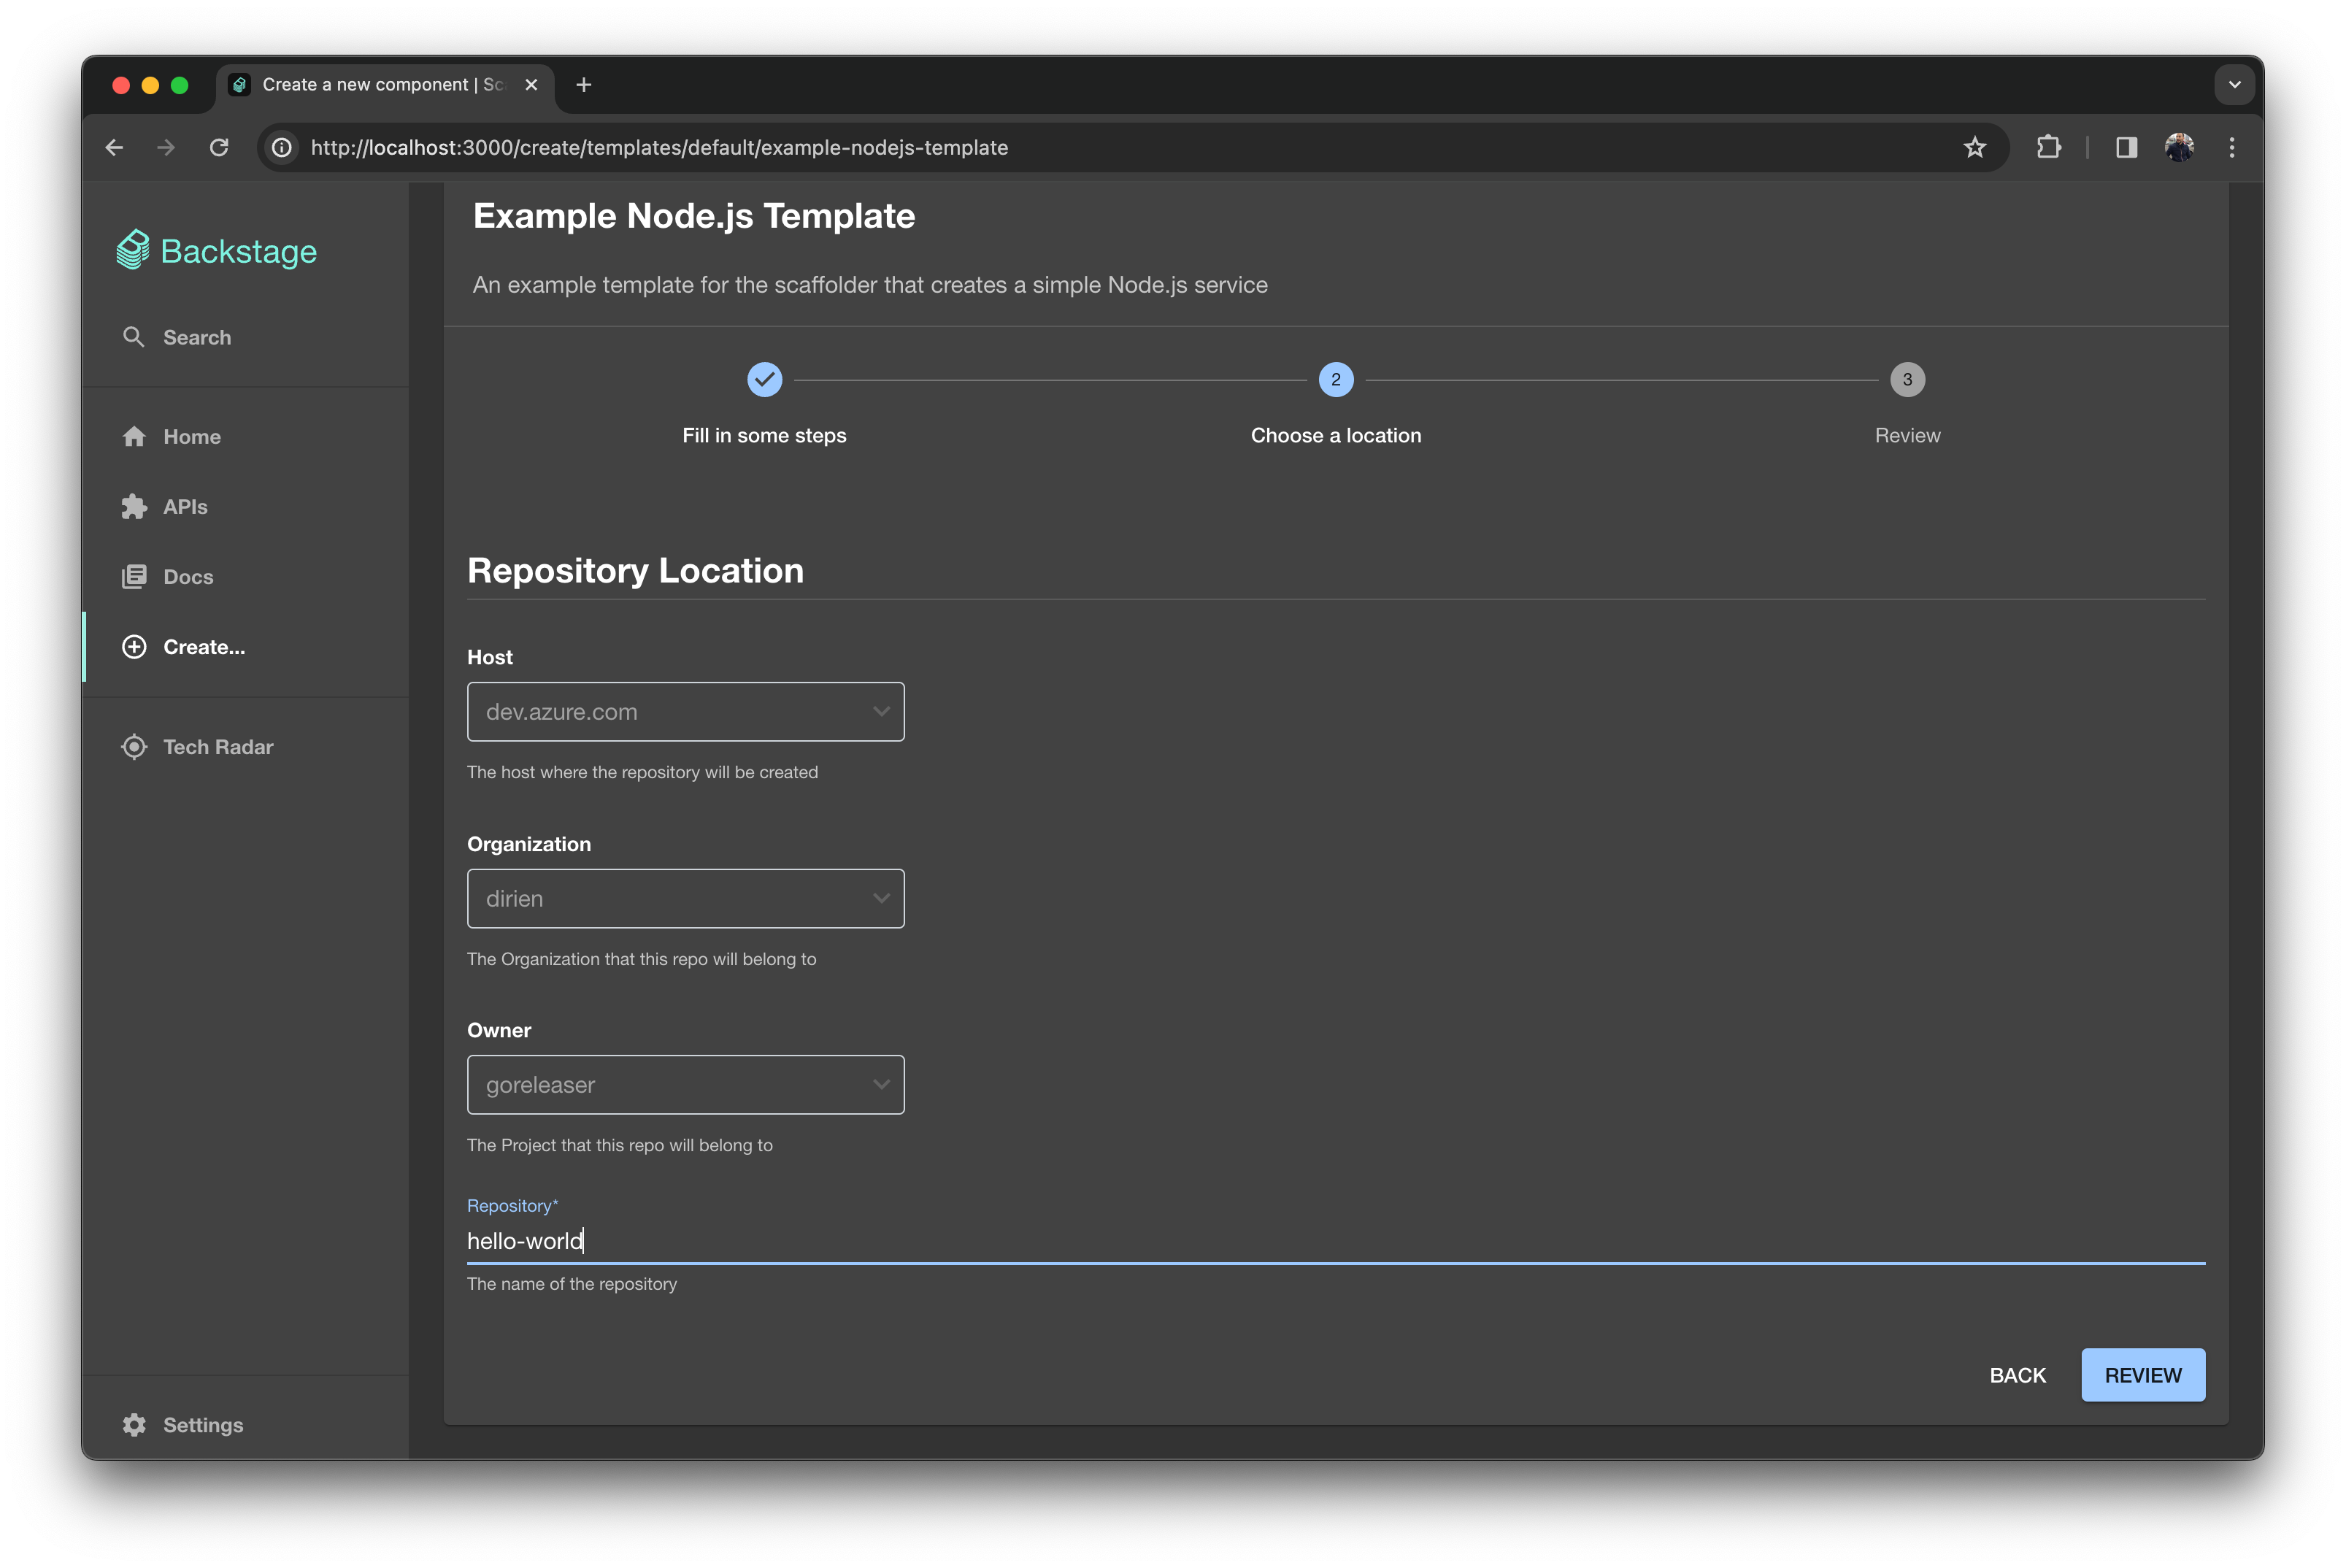Image resolution: width=2346 pixels, height=1568 pixels.
Task: Open the Host dropdown dev.azure.com
Action: [x=685, y=712]
